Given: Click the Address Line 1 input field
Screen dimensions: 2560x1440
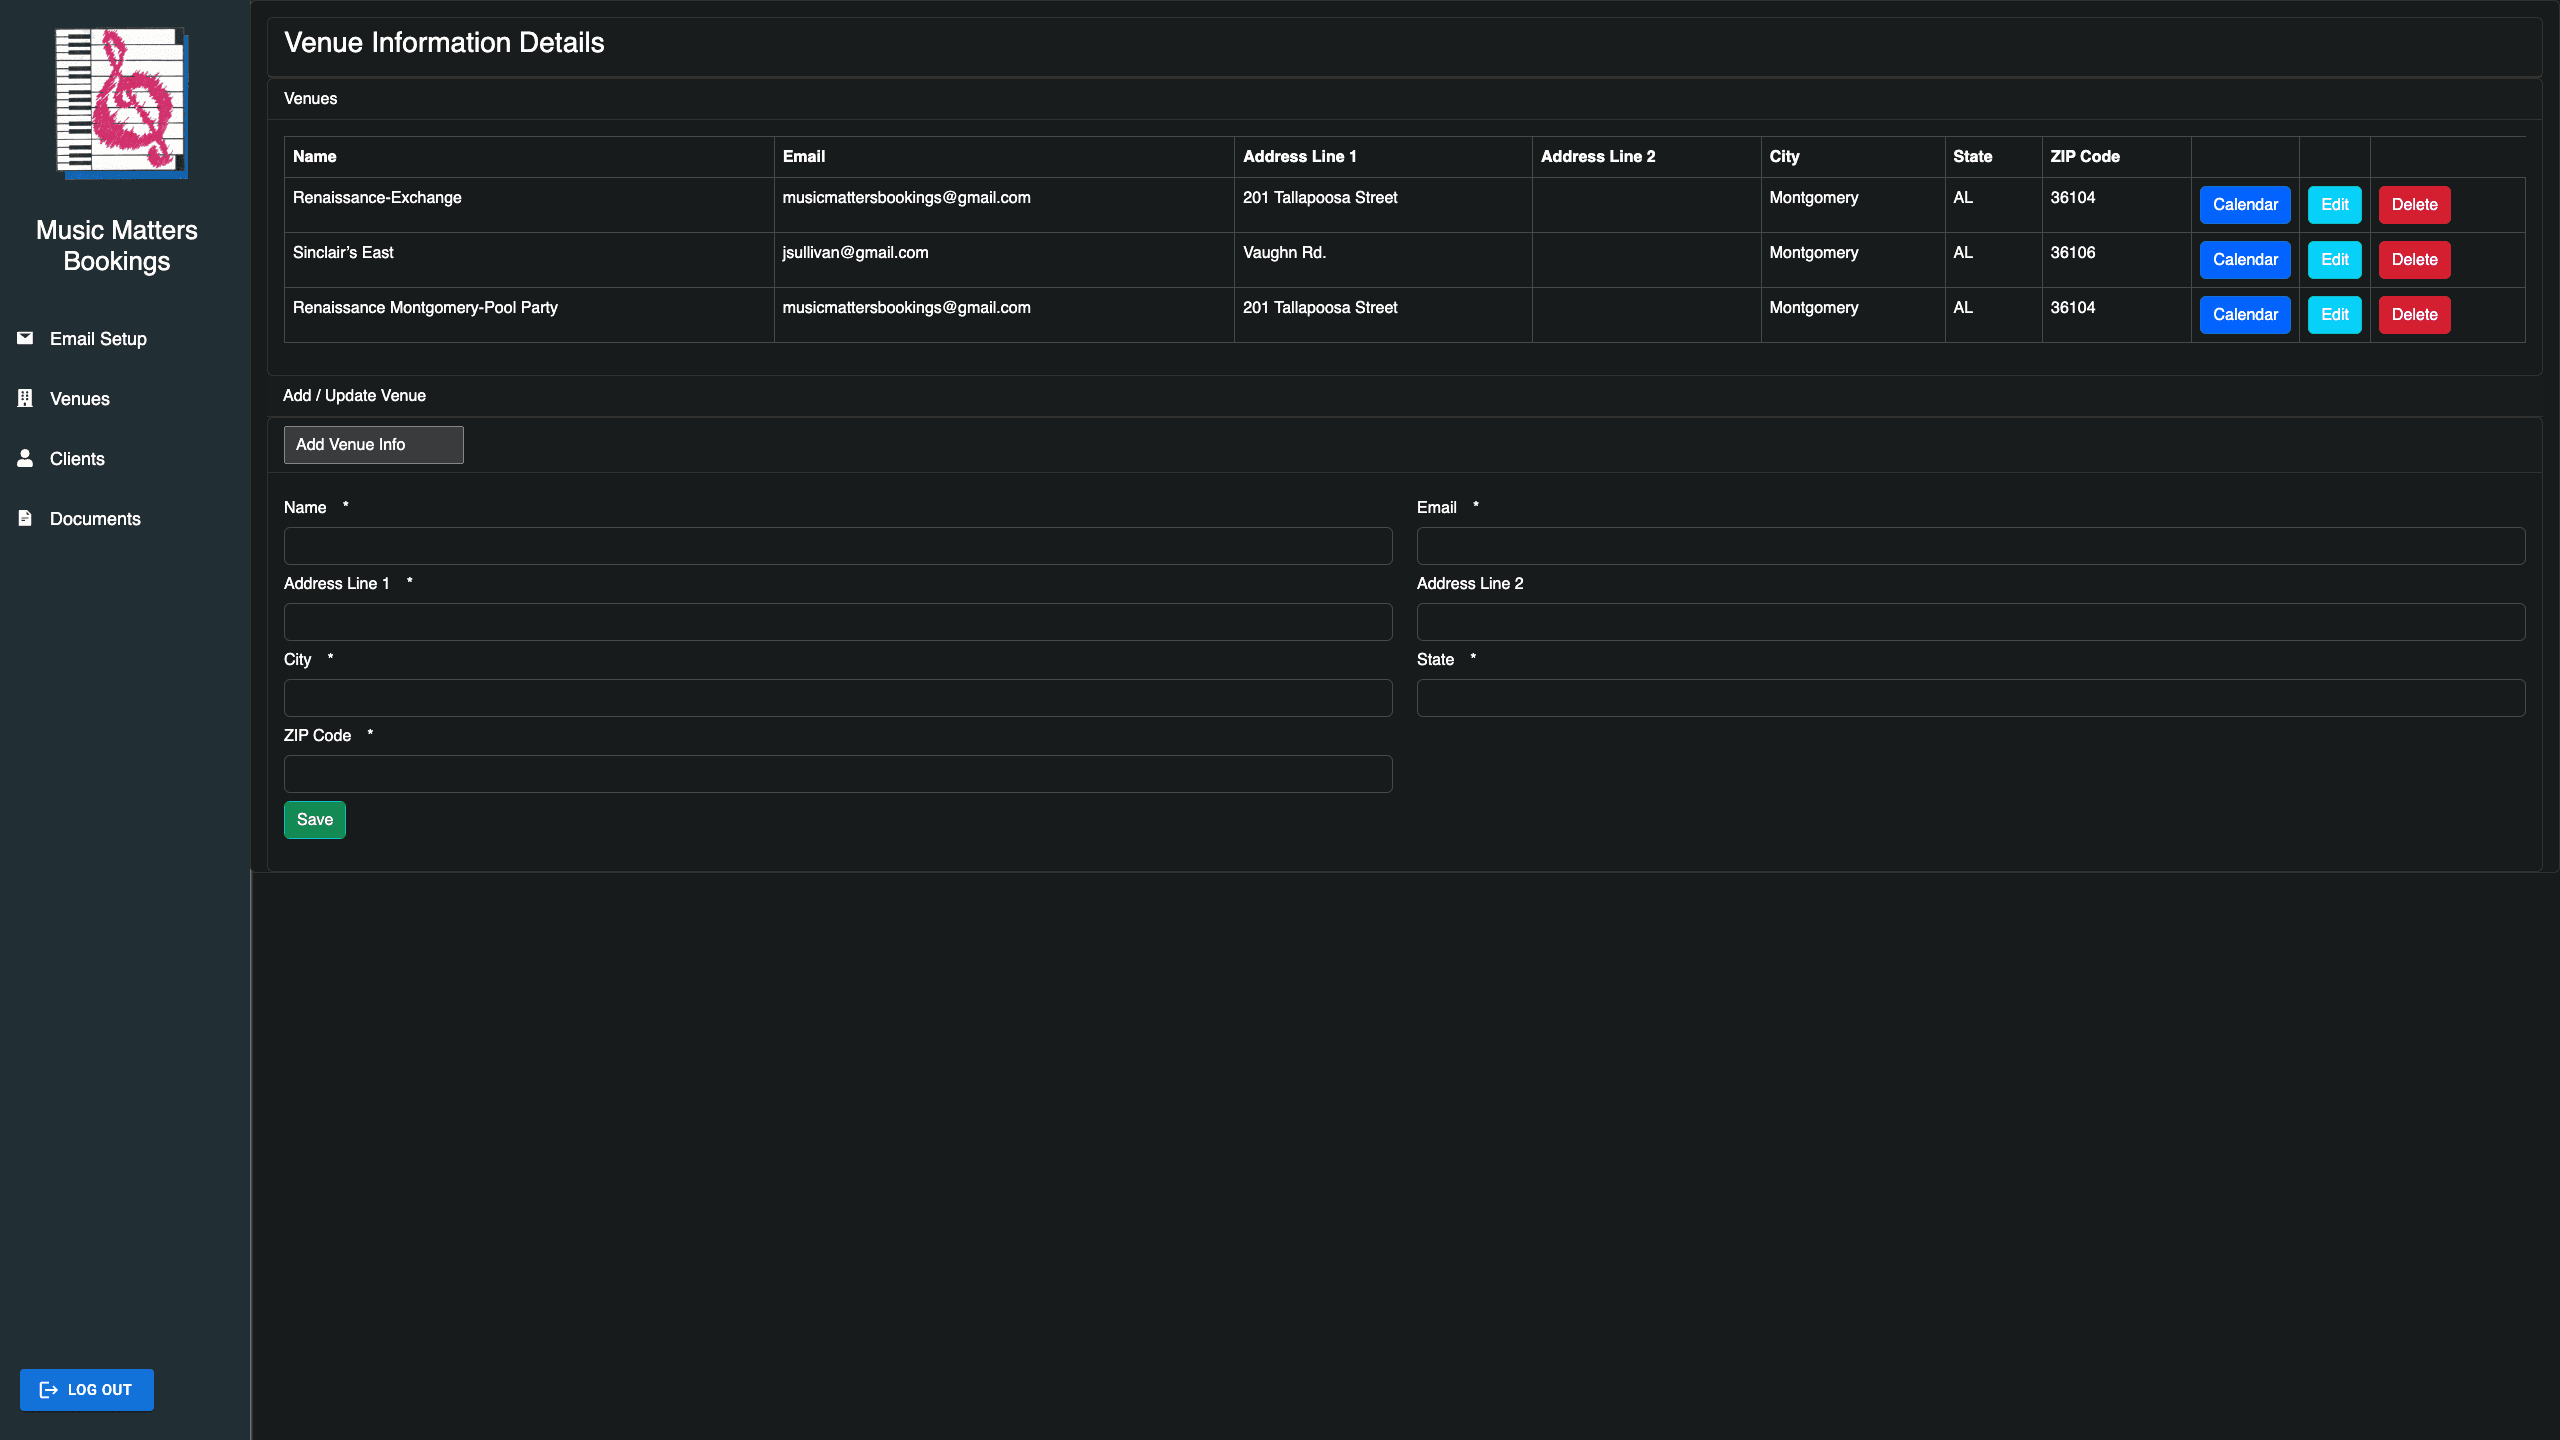Looking at the screenshot, I should coord(837,621).
